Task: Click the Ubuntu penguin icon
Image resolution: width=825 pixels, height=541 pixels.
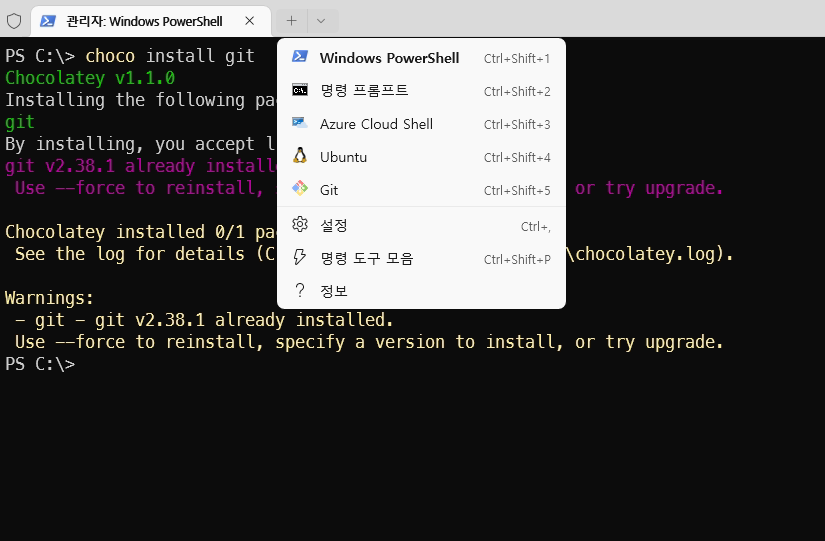Action: click(300, 155)
